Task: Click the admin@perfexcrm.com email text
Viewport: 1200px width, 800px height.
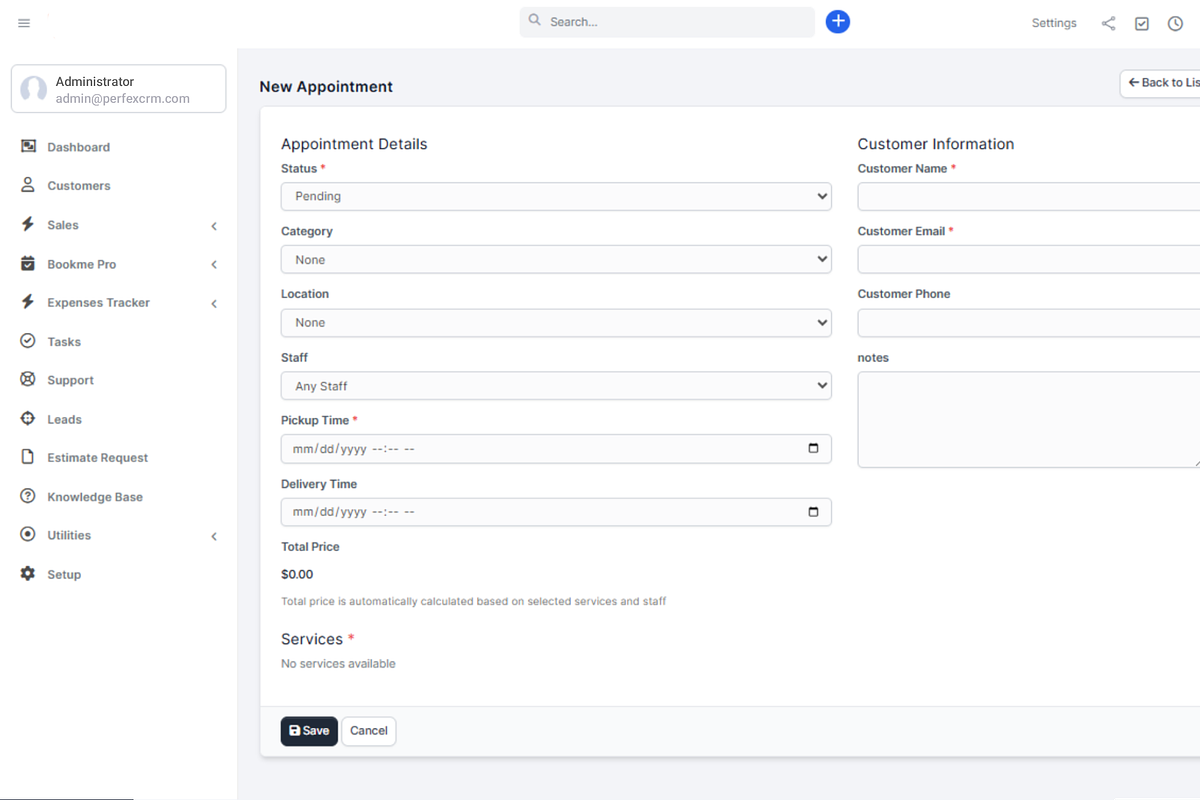Action: (123, 99)
